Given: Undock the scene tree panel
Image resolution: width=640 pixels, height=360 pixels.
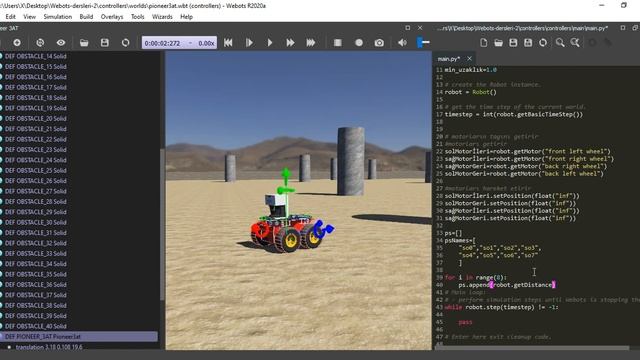Looking at the screenshot, I should (407, 28).
